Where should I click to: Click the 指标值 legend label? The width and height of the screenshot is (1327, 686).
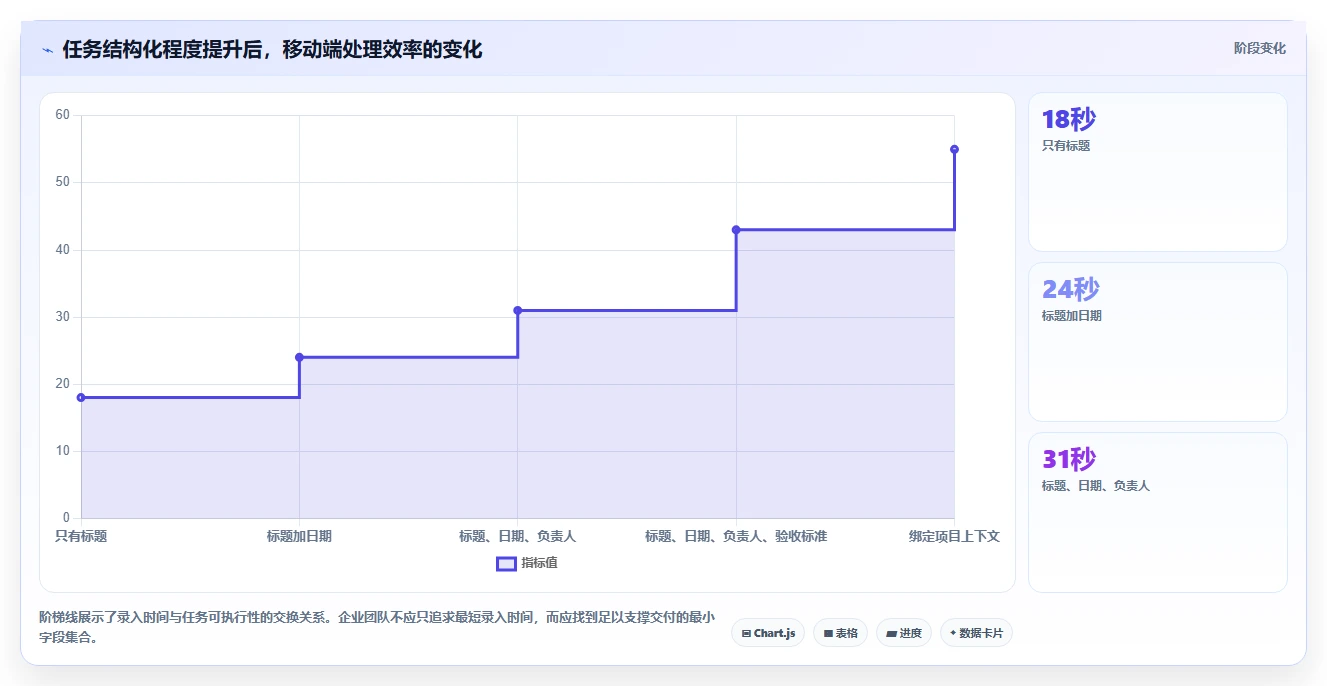tap(539, 563)
